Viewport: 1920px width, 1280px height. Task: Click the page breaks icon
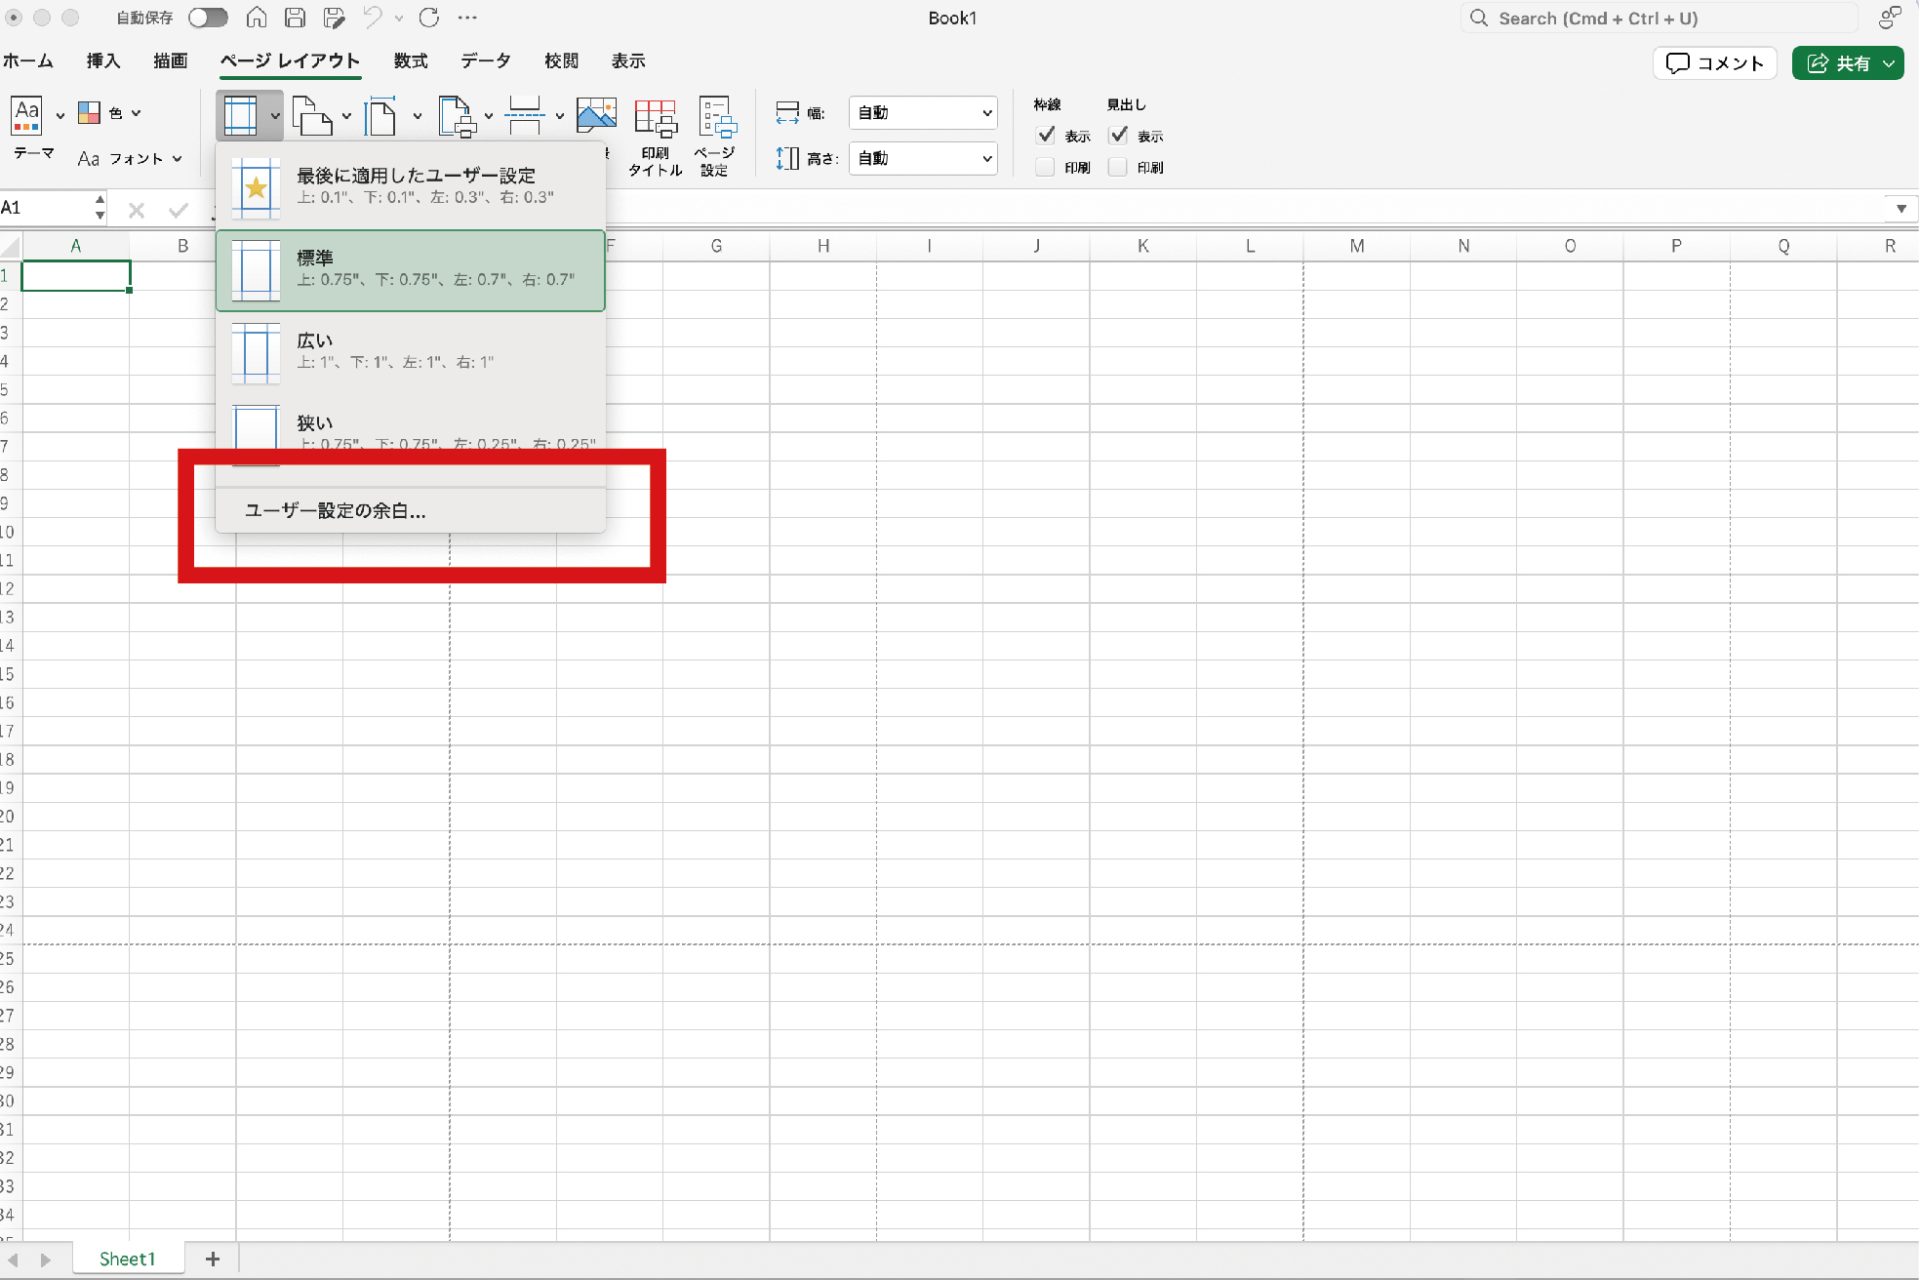(x=524, y=116)
